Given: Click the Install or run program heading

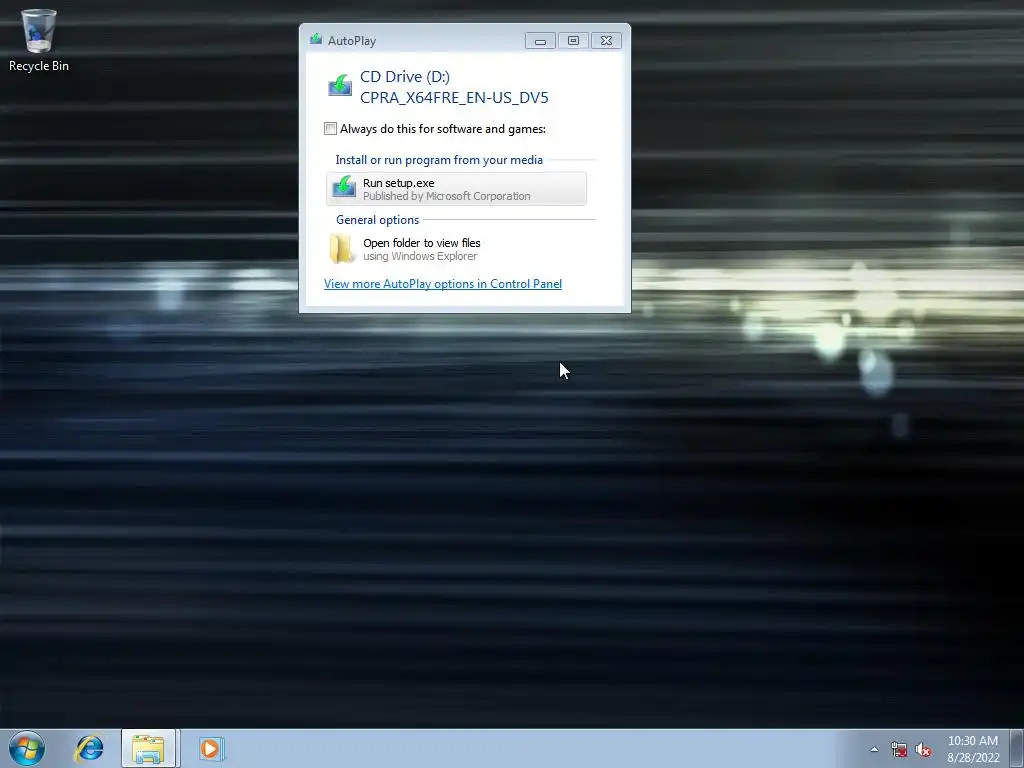Looking at the screenshot, I should click(439, 160).
